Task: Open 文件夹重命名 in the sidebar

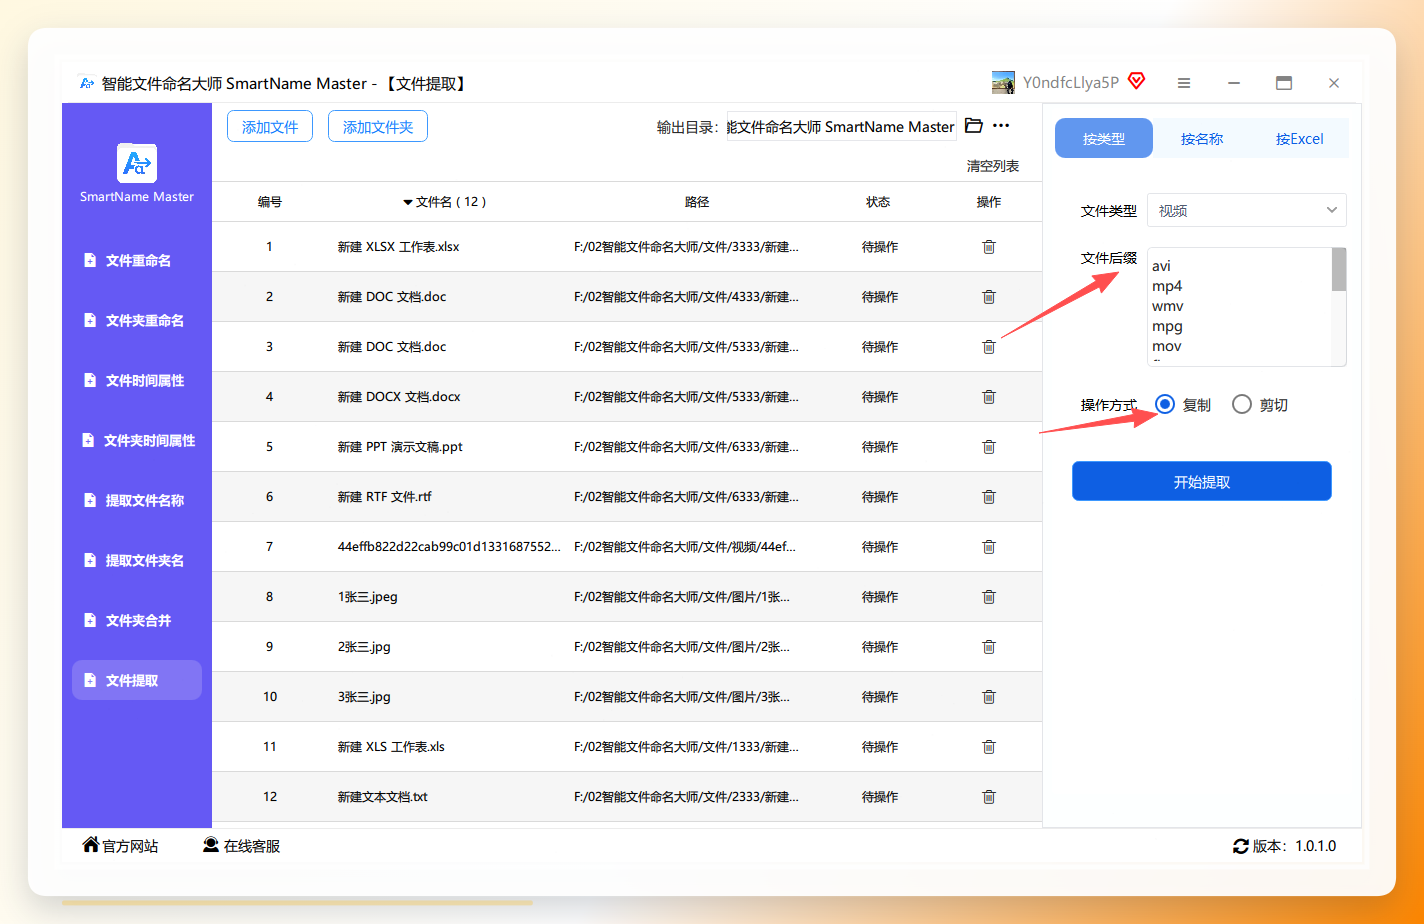Action: click(x=137, y=320)
